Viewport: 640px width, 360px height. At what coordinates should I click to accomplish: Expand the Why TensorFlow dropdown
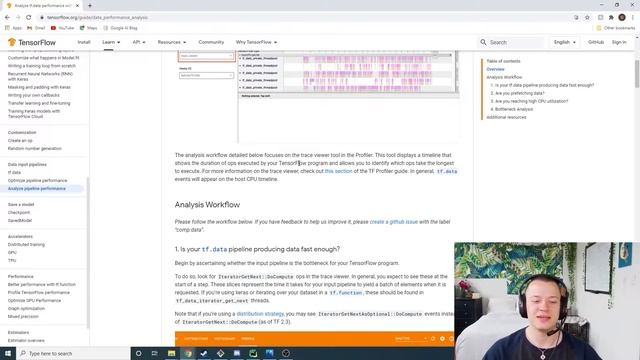click(256, 42)
